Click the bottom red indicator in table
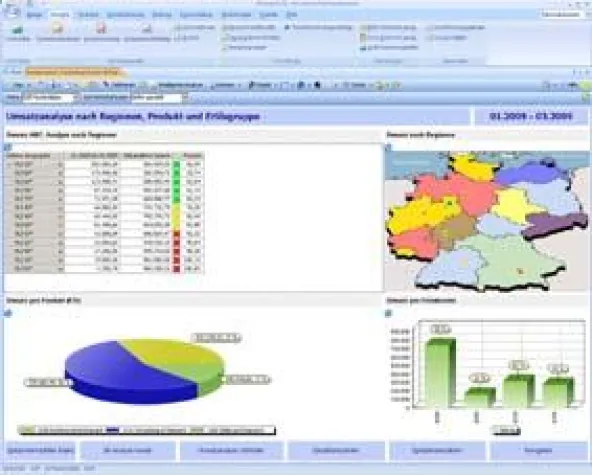Image resolution: width=592 pixels, height=475 pixels. (176, 269)
